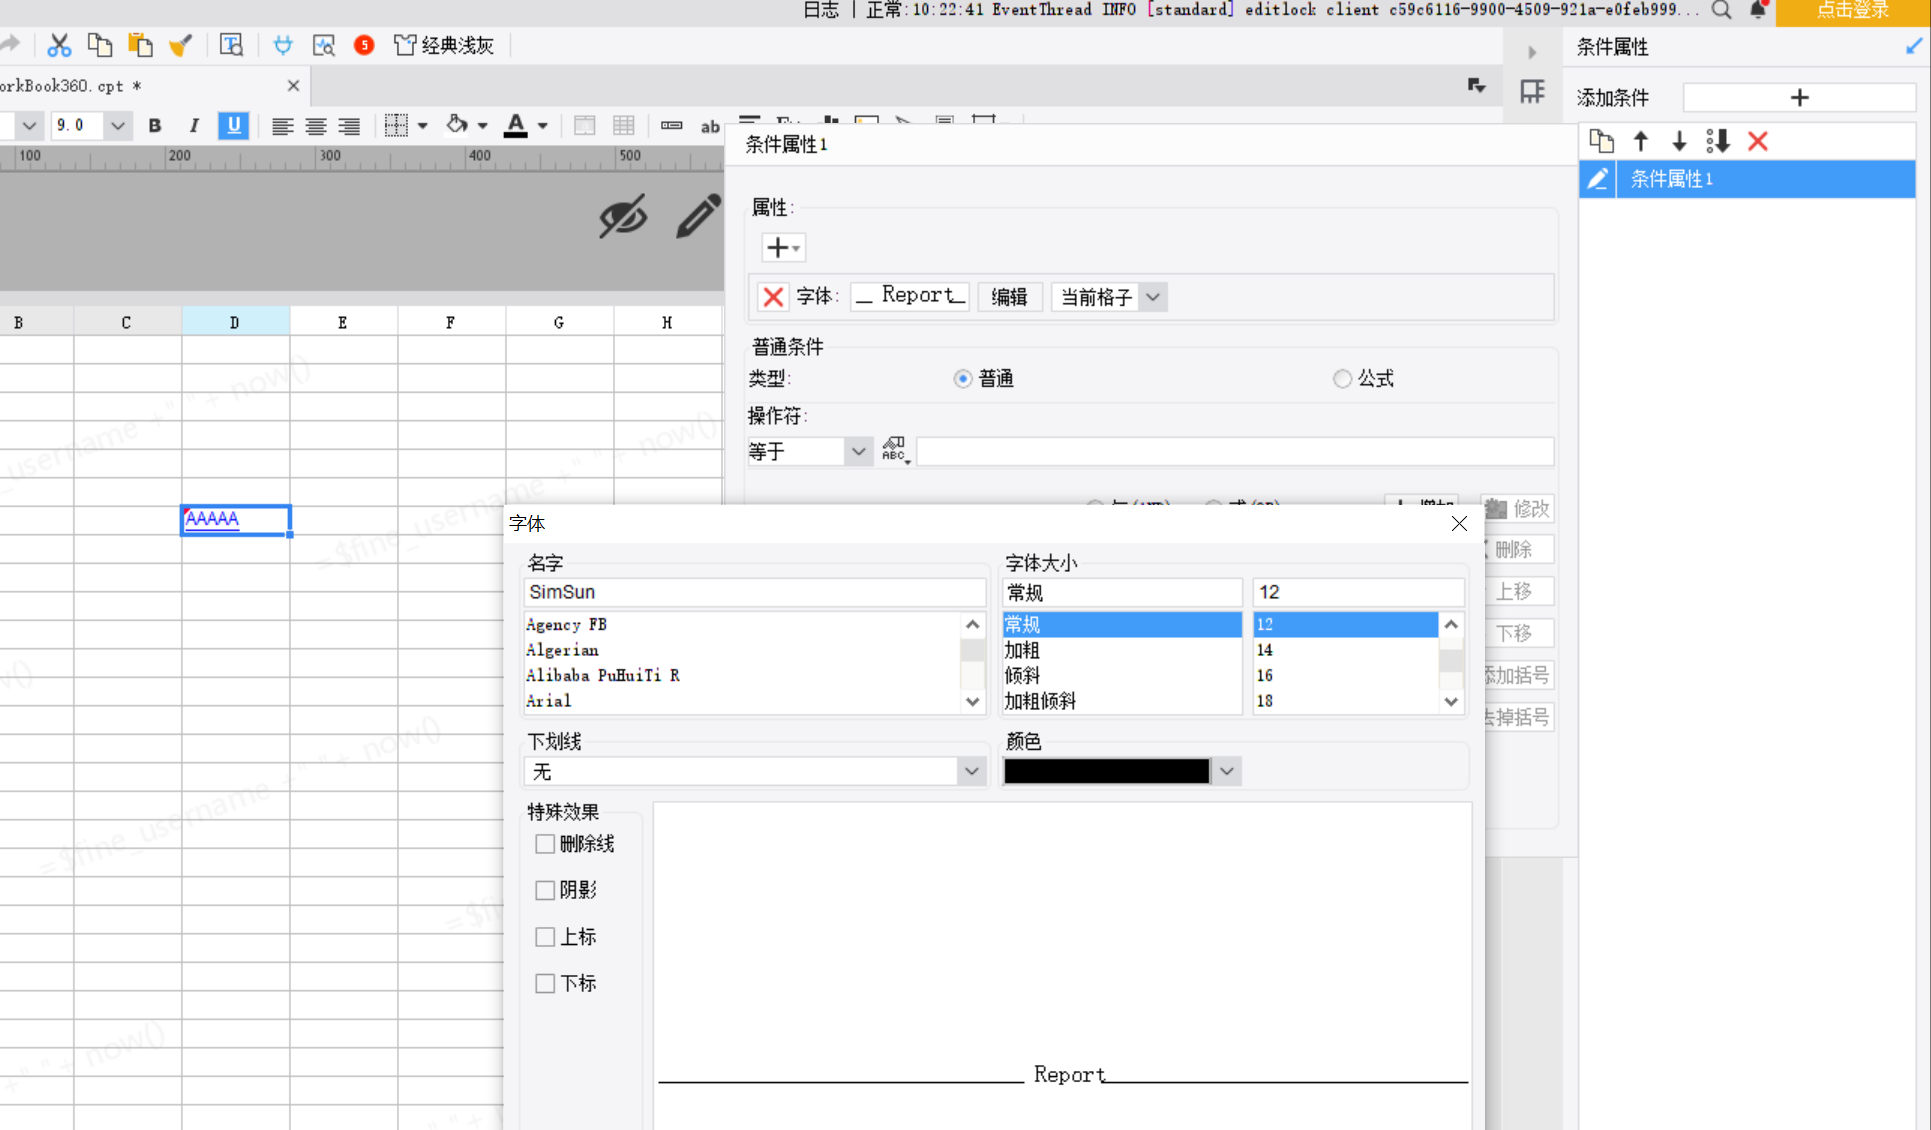The width and height of the screenshot is (1931, 1130).
Task: Click the 点击登录 button
Action: (1852, 11)
